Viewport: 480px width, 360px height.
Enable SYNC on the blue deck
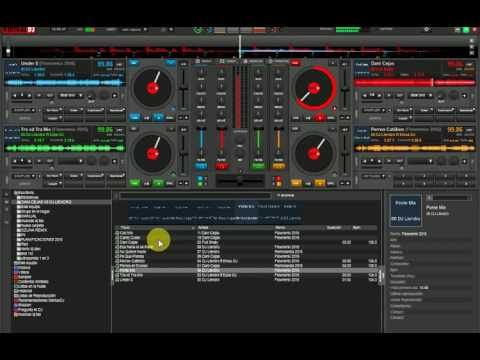tap(170, 117)
